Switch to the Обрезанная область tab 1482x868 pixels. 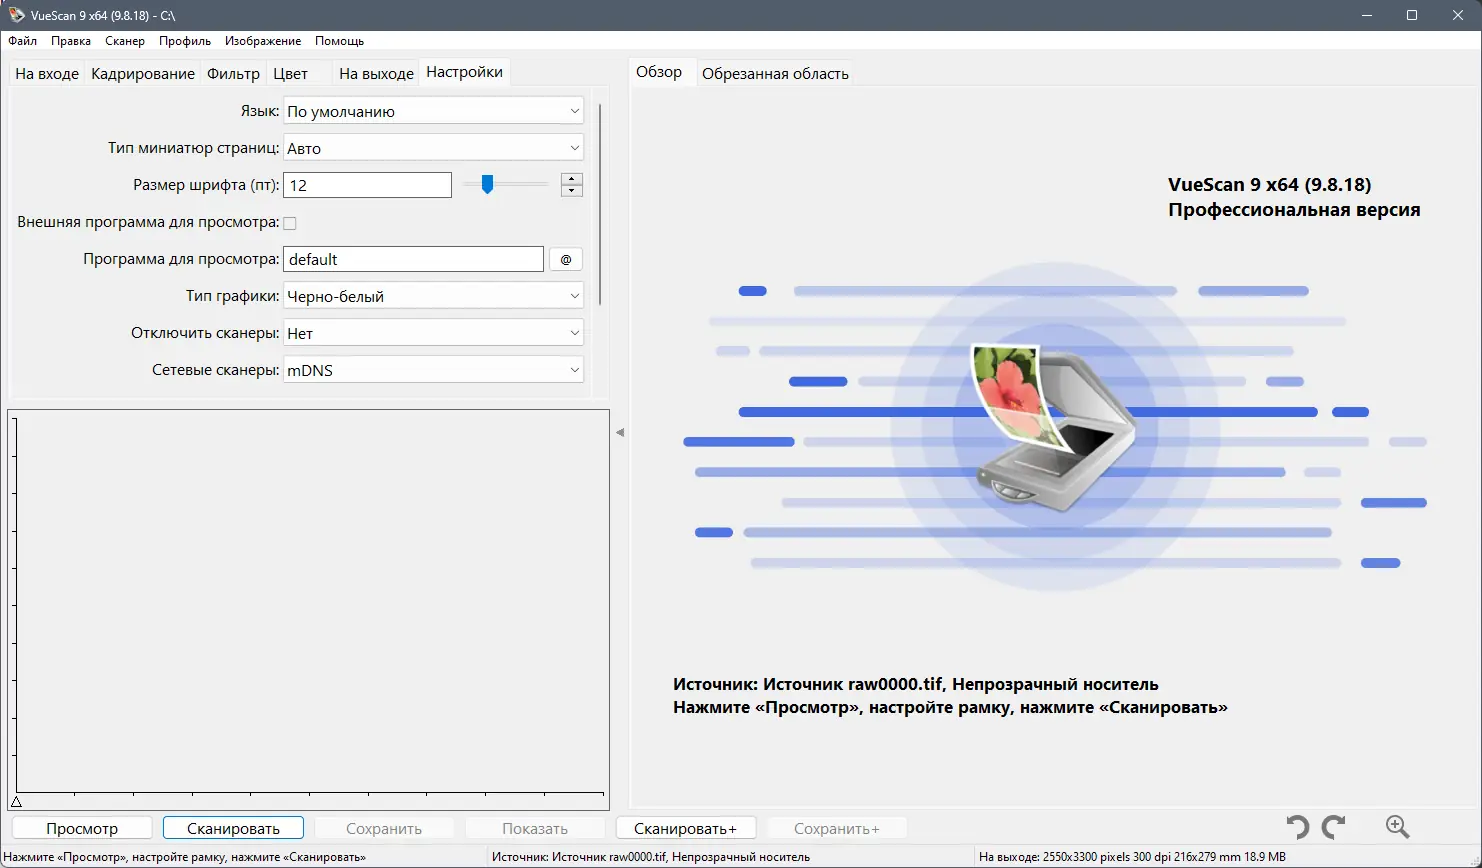775,72
